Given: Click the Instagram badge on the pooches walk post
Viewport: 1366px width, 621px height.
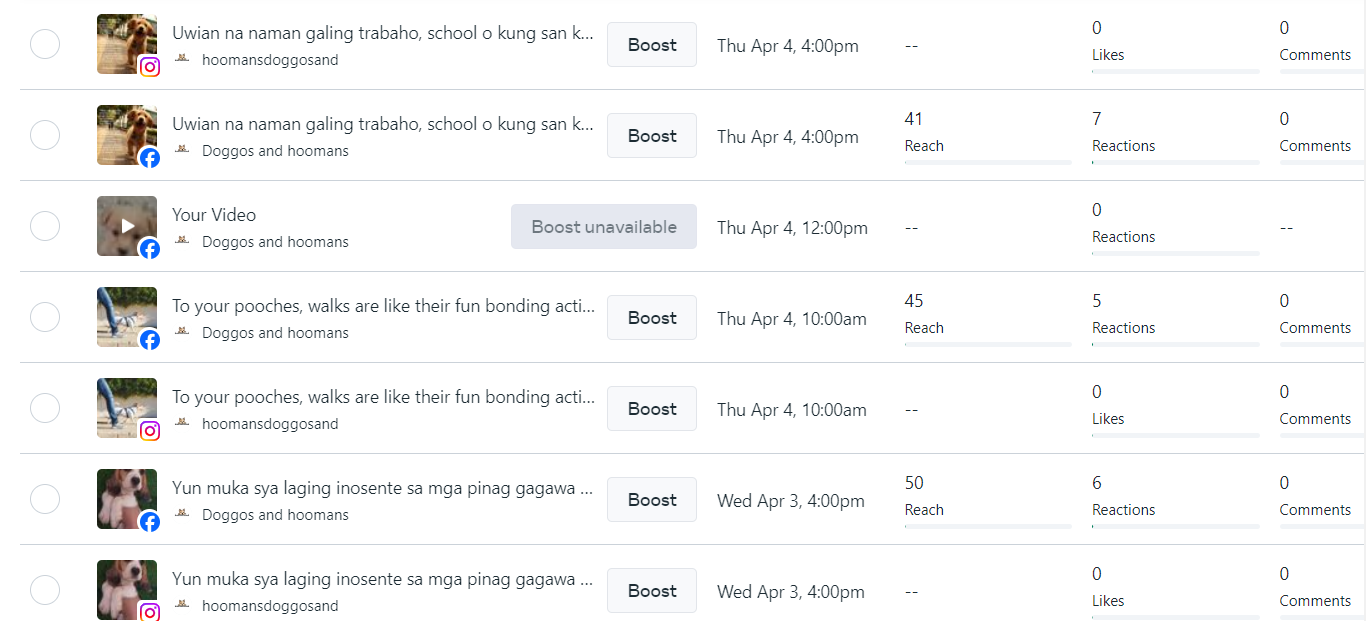Looking at the screenshot, I should pos(150,431).
